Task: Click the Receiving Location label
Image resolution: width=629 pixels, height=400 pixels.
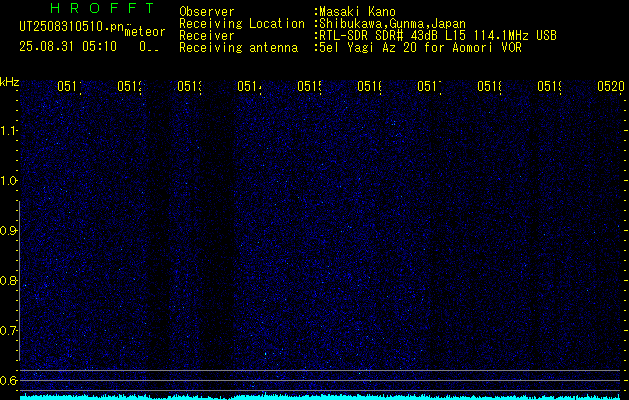Action: [242, 24]
